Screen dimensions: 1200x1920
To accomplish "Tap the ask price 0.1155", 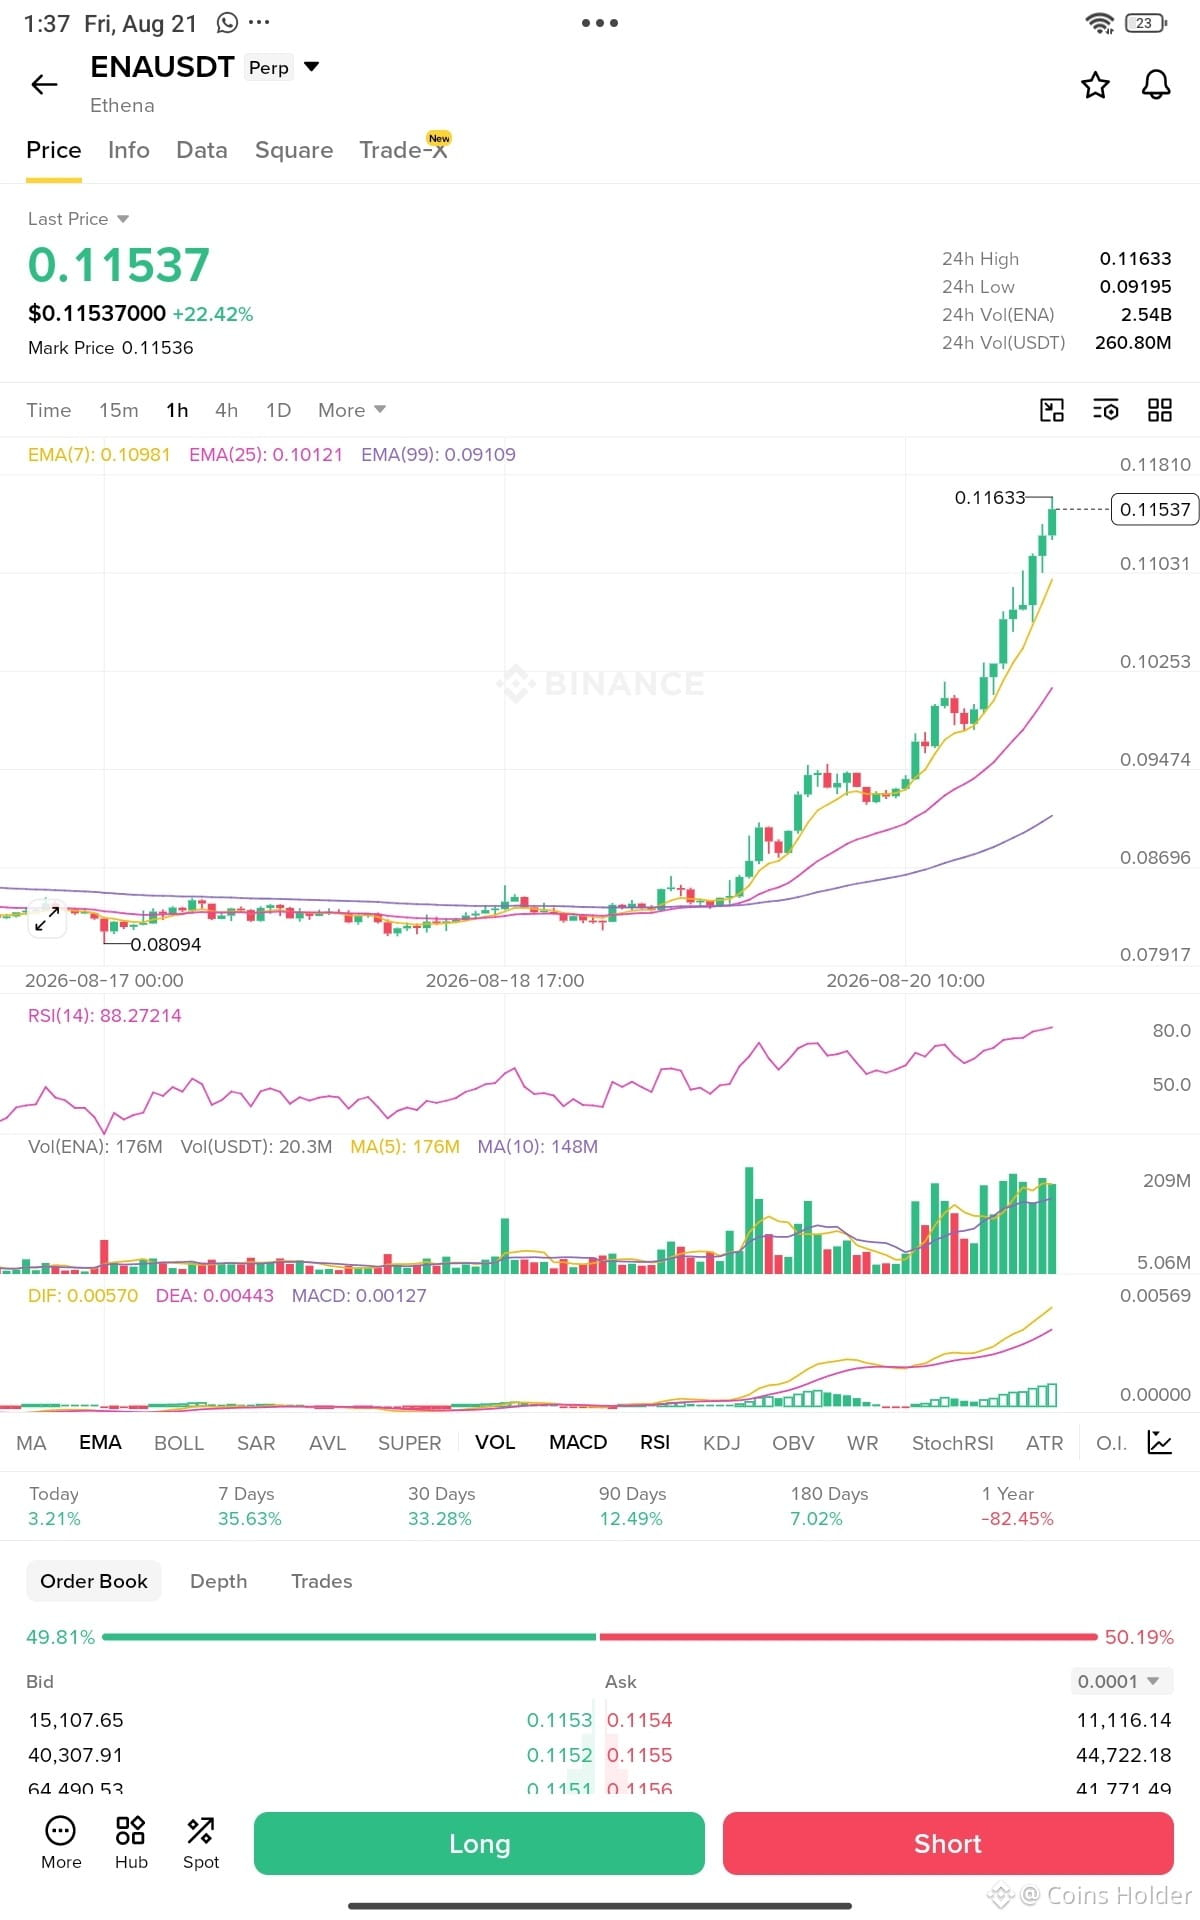I will [640, 1755].
